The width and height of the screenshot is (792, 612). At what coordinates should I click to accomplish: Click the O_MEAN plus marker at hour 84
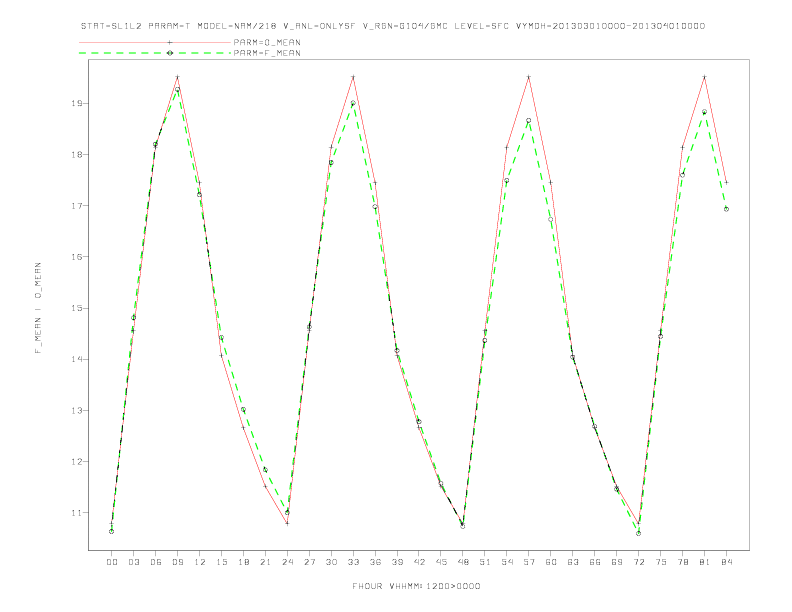(726, 182)
